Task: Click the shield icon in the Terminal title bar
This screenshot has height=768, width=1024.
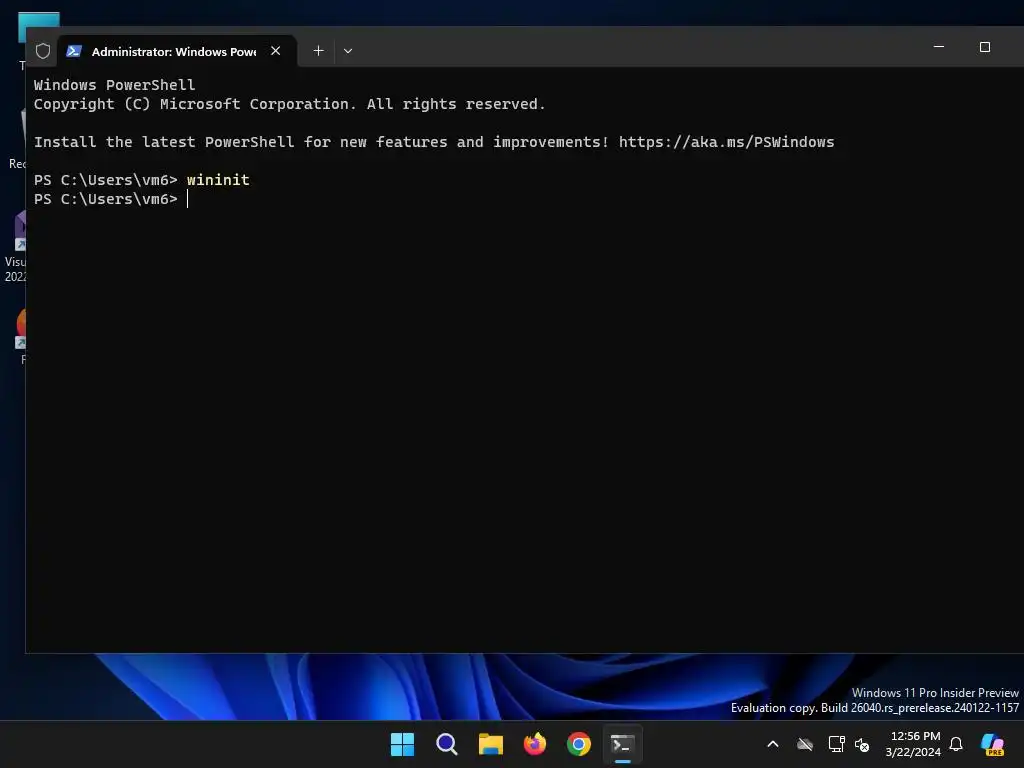Action: [x=43, y=51]
